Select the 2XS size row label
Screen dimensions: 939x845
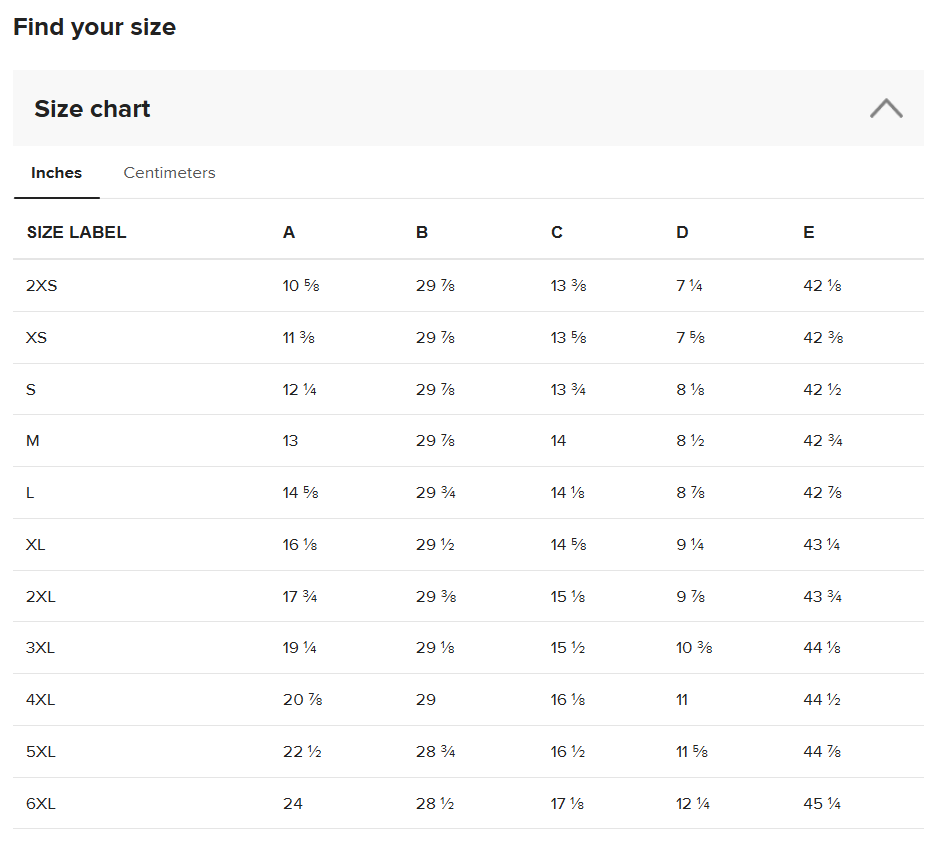click(42, 286)
